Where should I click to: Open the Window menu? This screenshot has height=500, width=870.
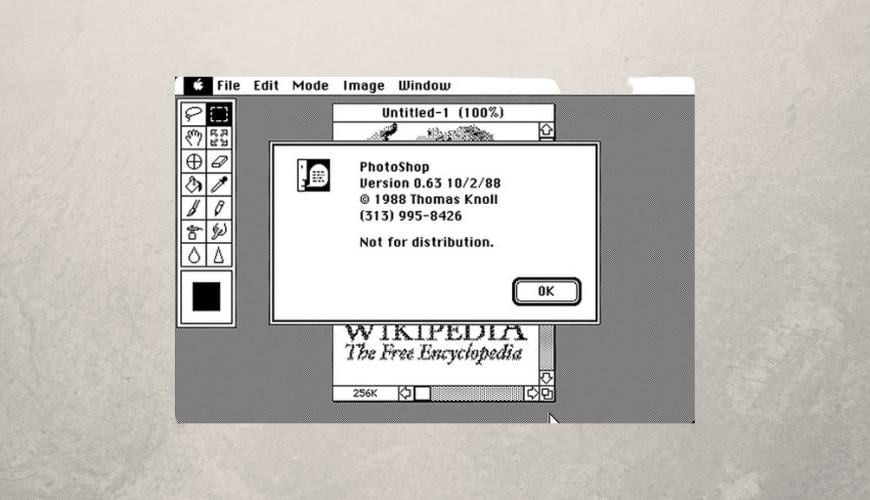[x=424, y=85]
